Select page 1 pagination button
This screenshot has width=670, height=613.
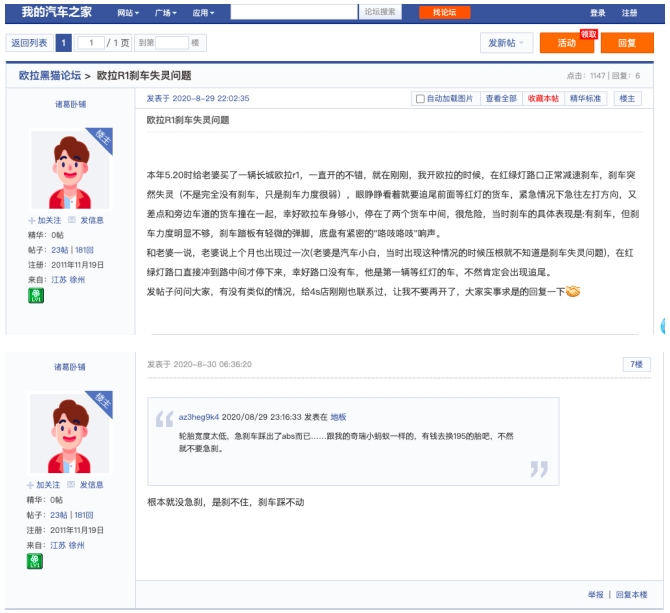pos(63,43)
